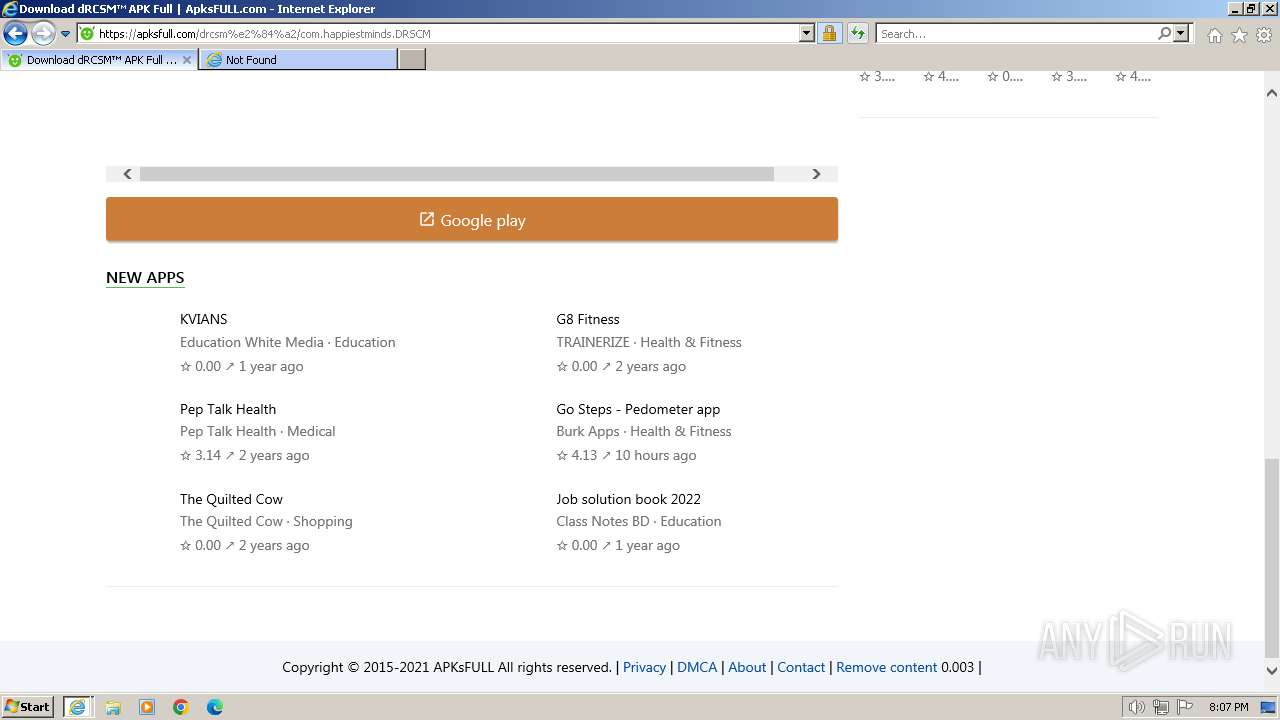Open Tools menu gear icon

(x=1264, y=35)
